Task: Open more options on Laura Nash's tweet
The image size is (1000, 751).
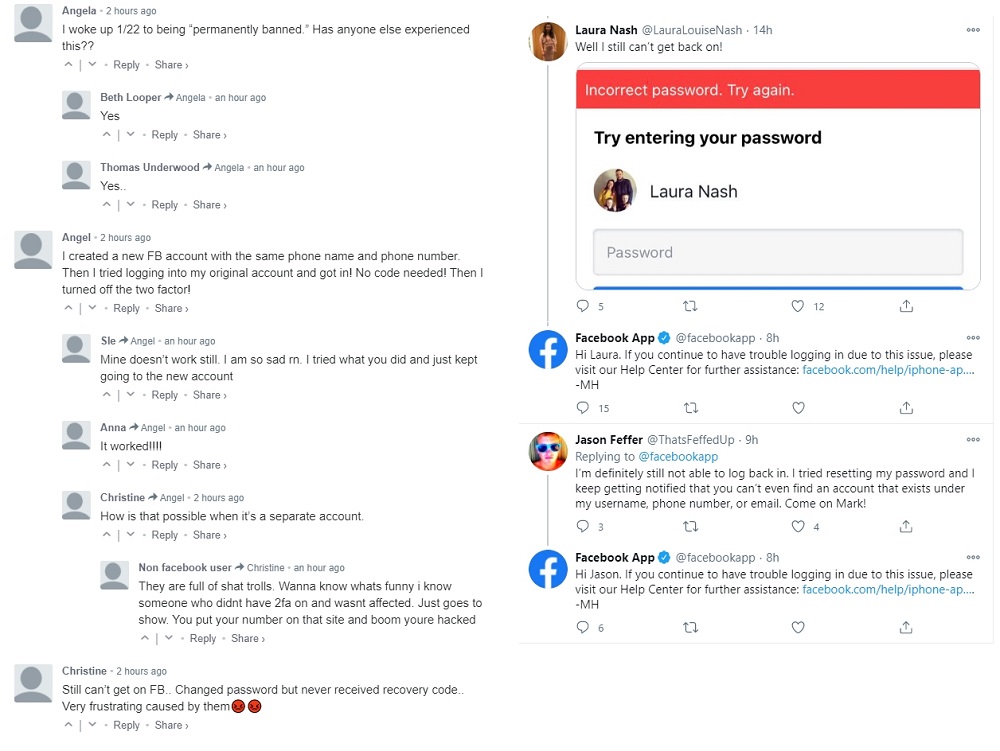Action: 972,30
